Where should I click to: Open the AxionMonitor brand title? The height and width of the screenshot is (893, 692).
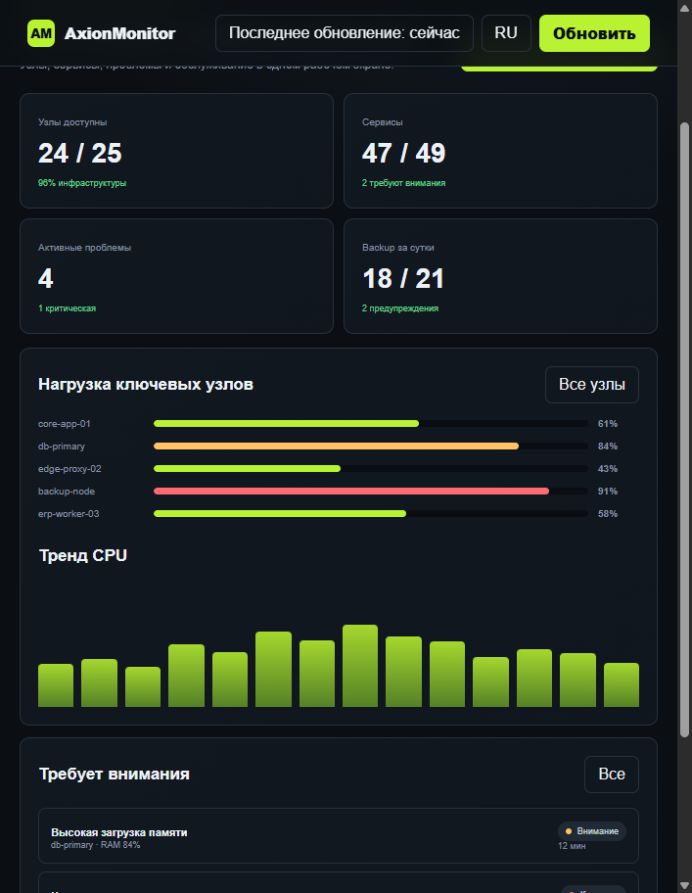[x=120, y=34]
